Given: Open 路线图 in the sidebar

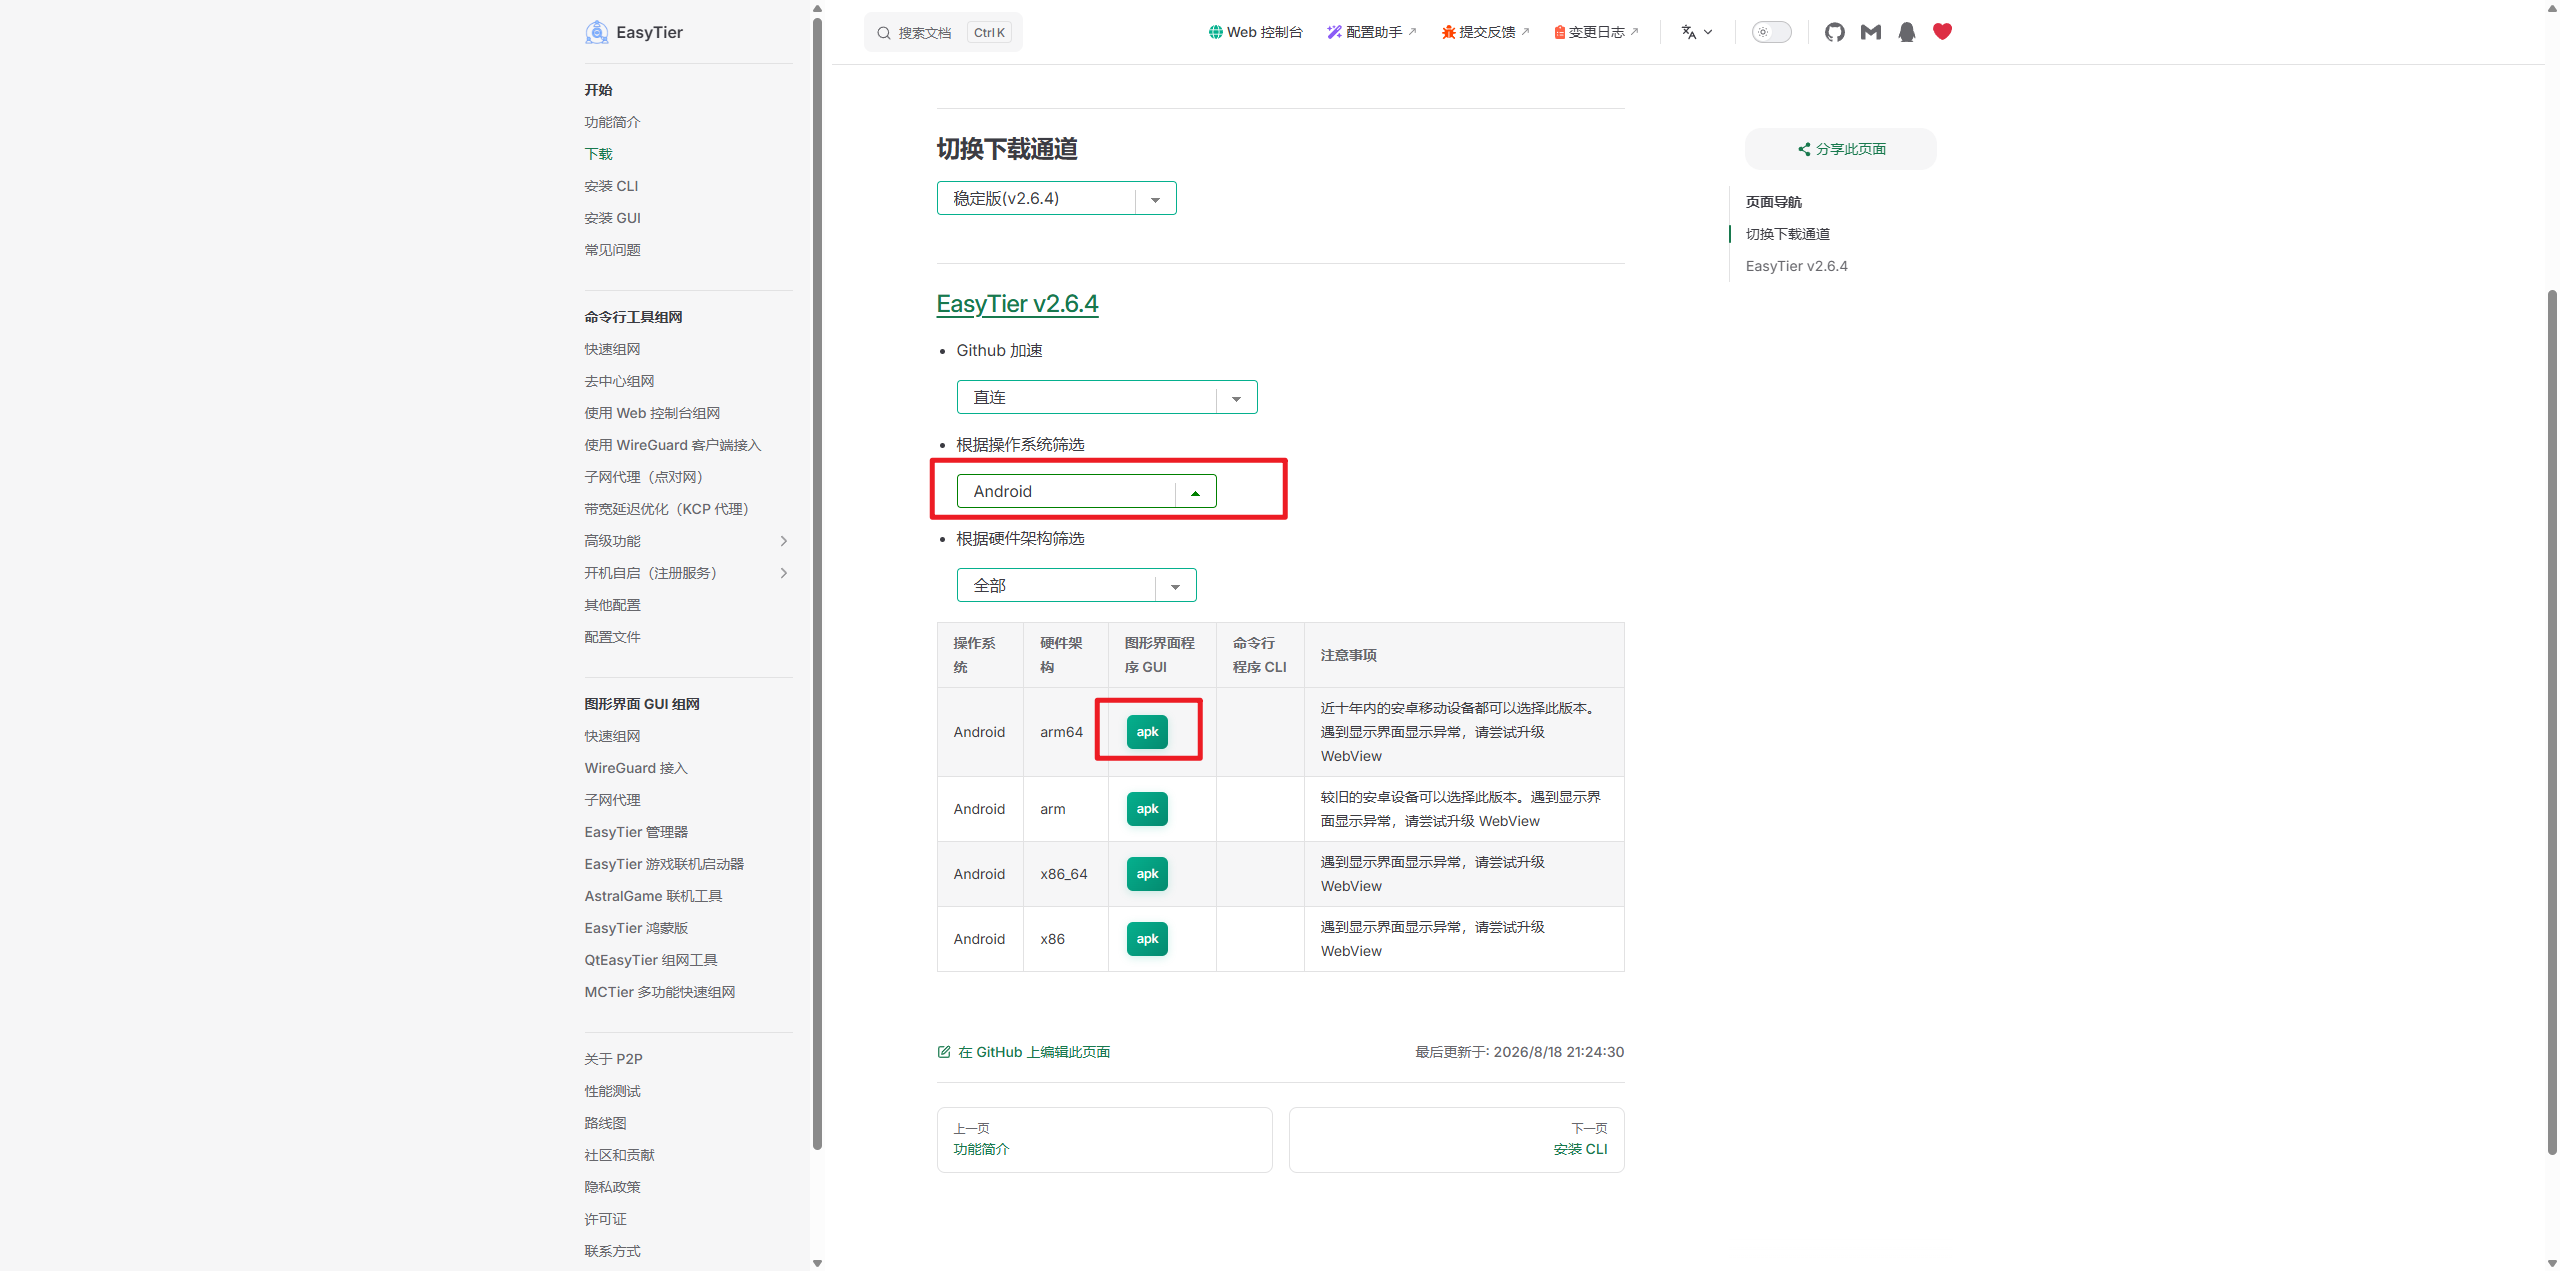Looking at the screenshot, I should [605, 1123].
